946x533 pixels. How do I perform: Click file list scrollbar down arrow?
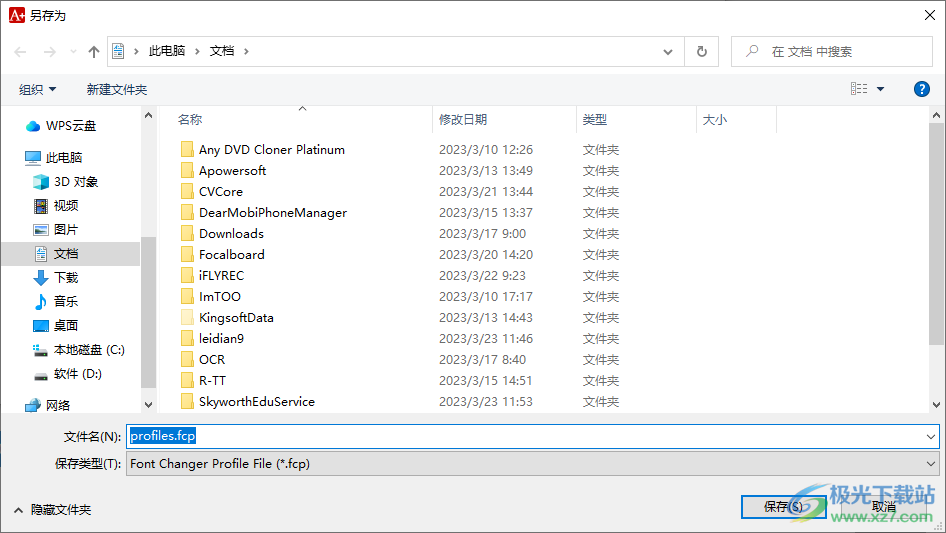tap(936, 405)
